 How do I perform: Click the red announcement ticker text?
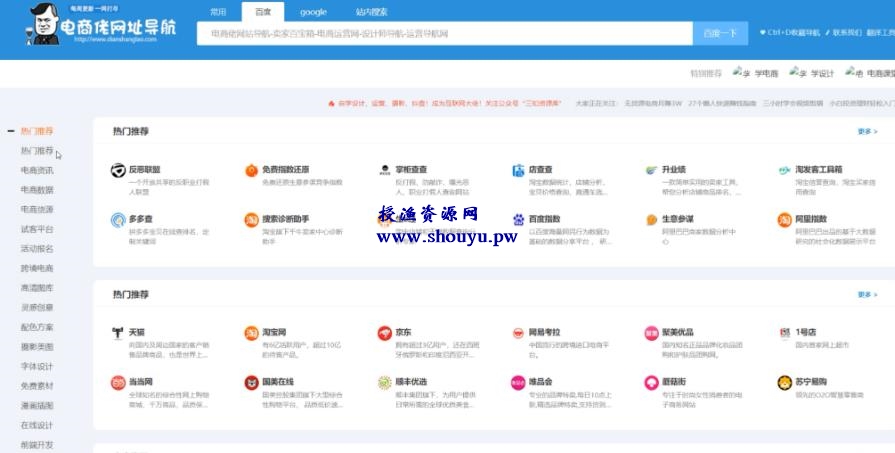click(x=445, y=103)
